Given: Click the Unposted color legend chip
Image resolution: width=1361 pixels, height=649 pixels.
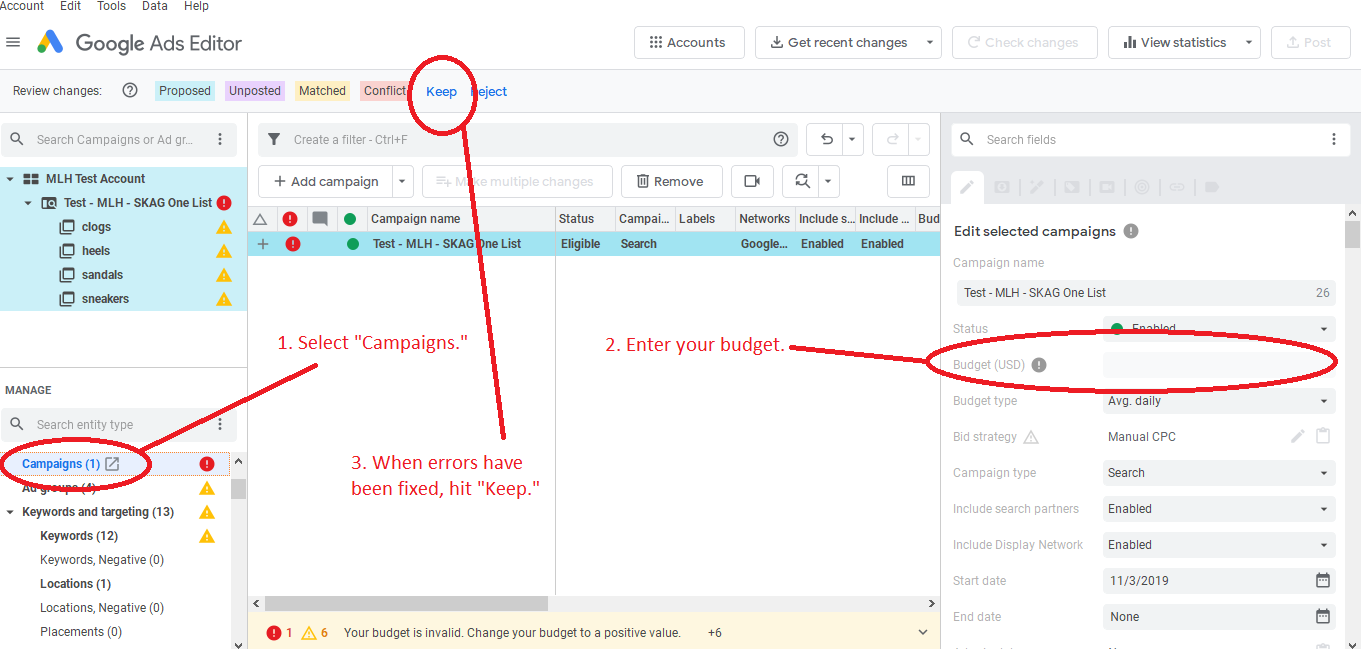Looking at the screenshot, I should [x=255, y=91].
